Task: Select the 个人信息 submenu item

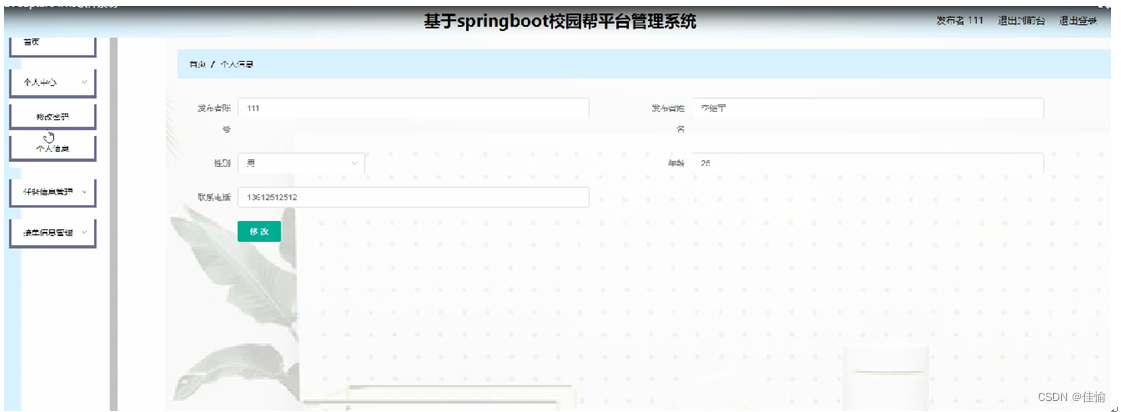Action: click(52, 148)
